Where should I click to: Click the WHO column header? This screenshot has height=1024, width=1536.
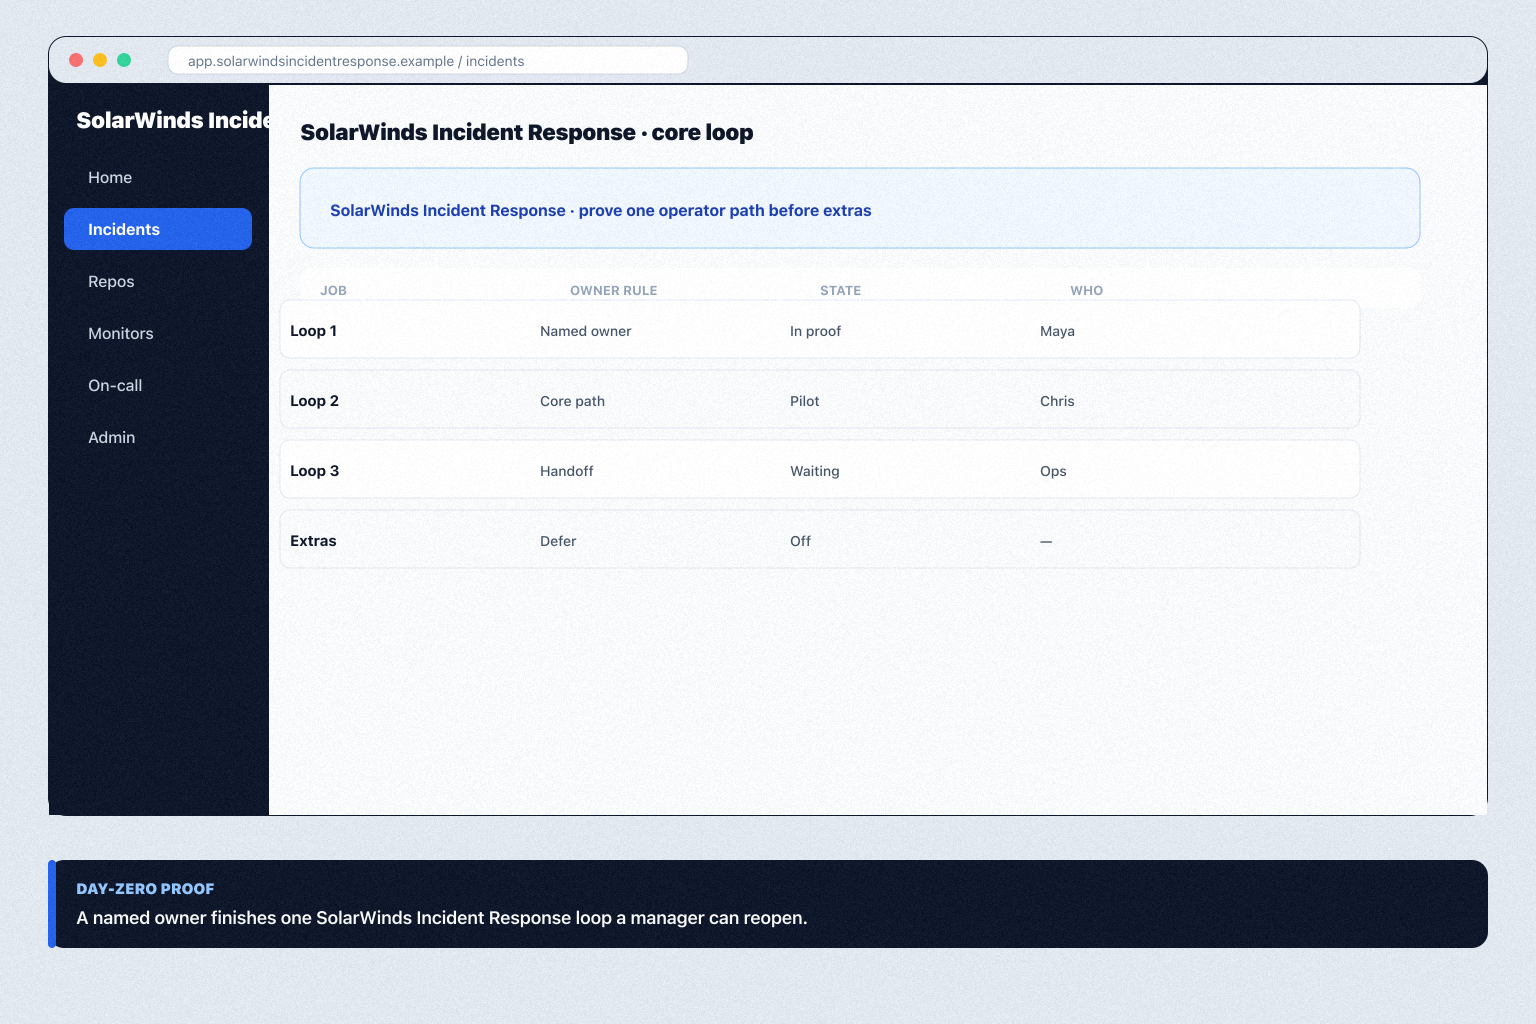tap(1087, 291)
